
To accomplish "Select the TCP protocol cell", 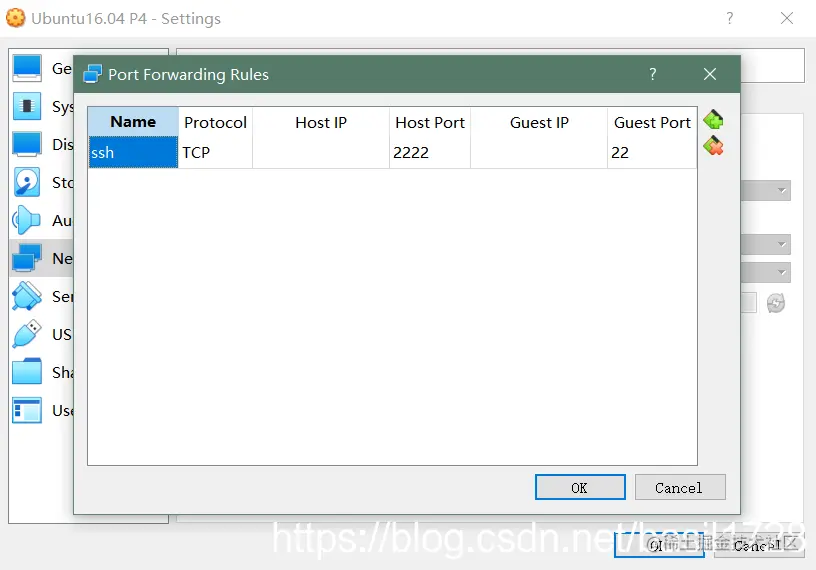I will 215,153.
